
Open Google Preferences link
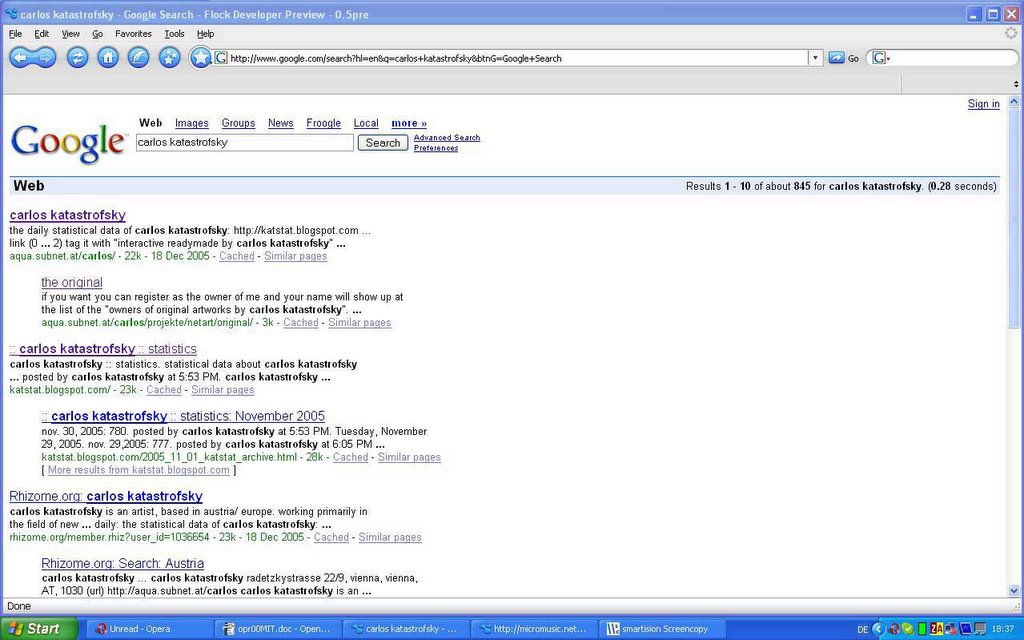tap(436, 148)
